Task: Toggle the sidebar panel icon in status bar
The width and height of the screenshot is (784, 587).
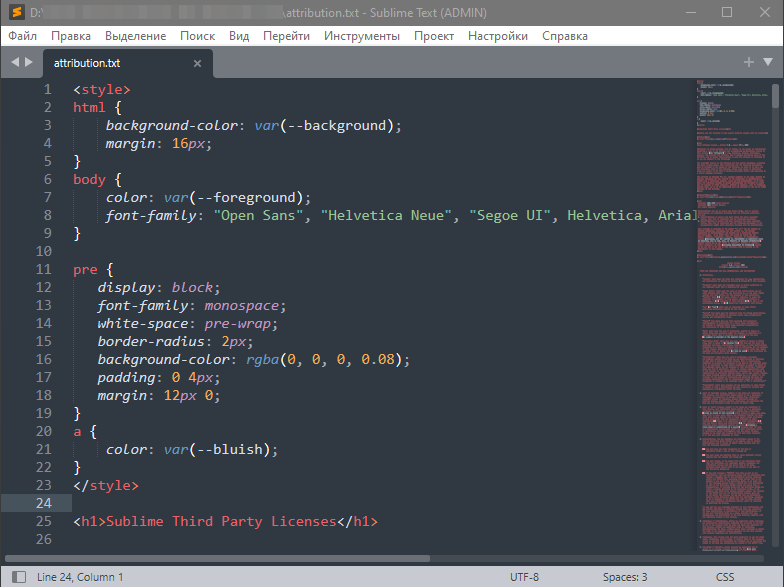Action: pos(19,576)
